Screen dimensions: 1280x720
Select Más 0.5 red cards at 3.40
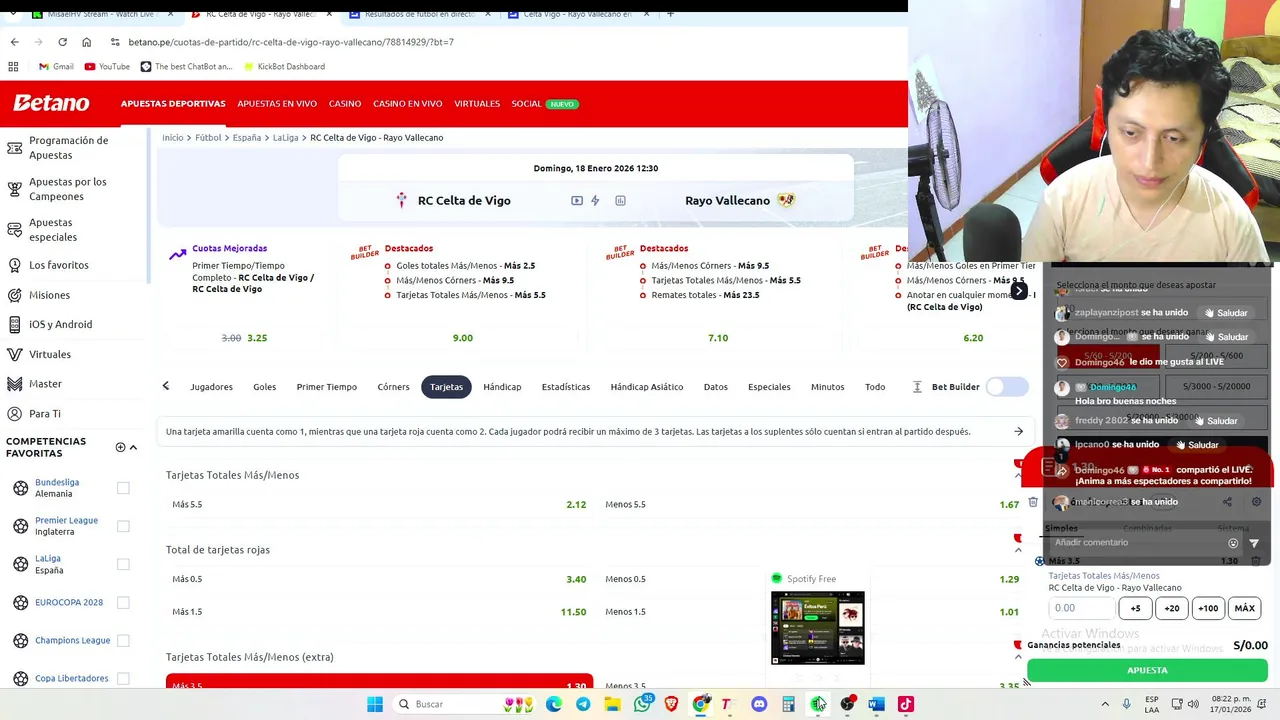click(379, 579)
